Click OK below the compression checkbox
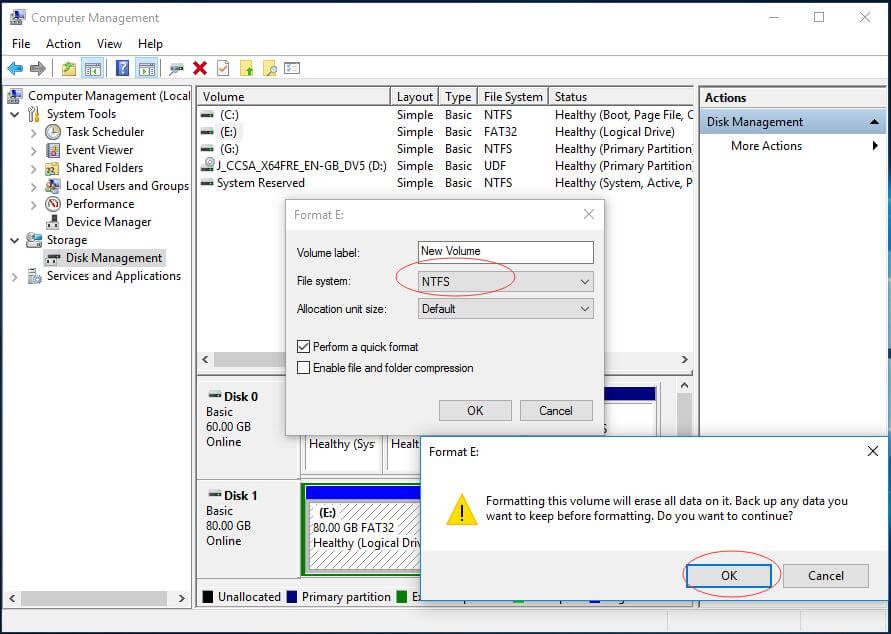Viewport: 891px width, 634px height. pos(475,411)
